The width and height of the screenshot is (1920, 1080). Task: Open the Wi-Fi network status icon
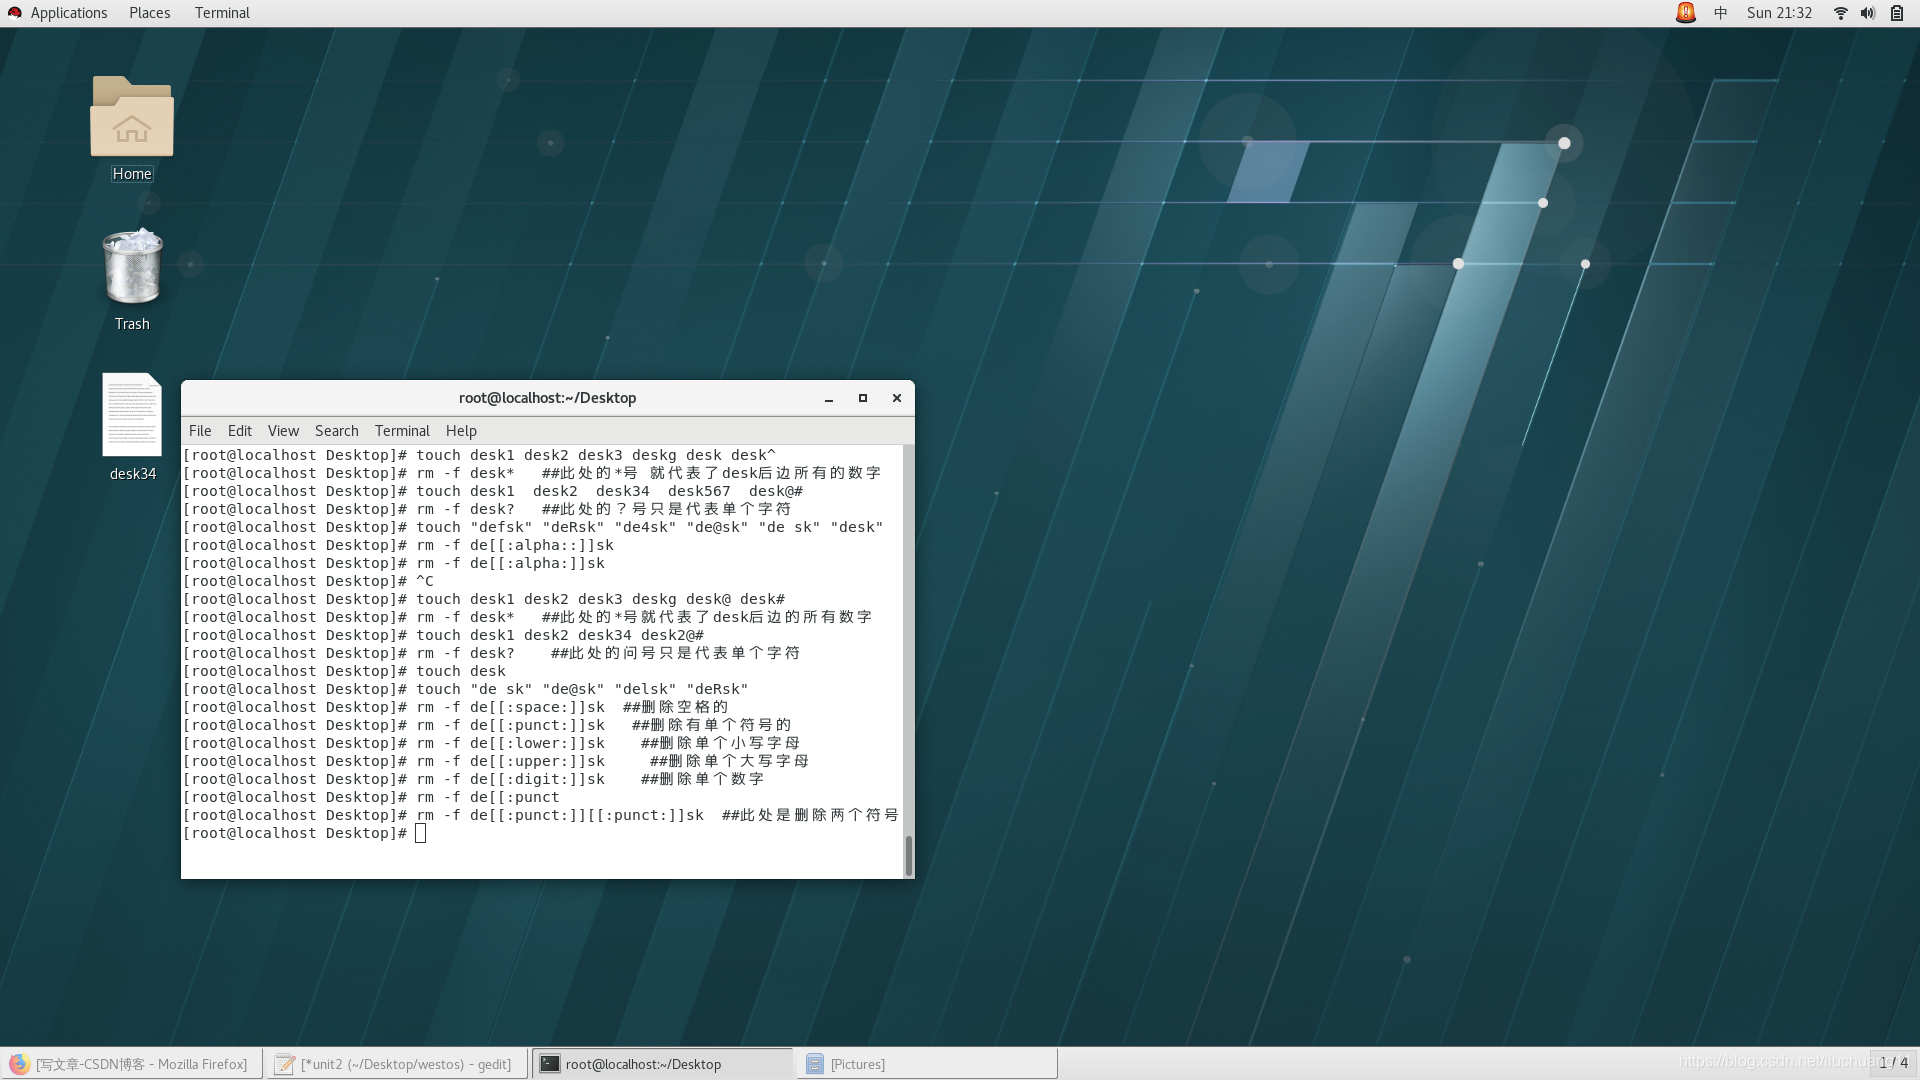click(x=1840, y=13)
